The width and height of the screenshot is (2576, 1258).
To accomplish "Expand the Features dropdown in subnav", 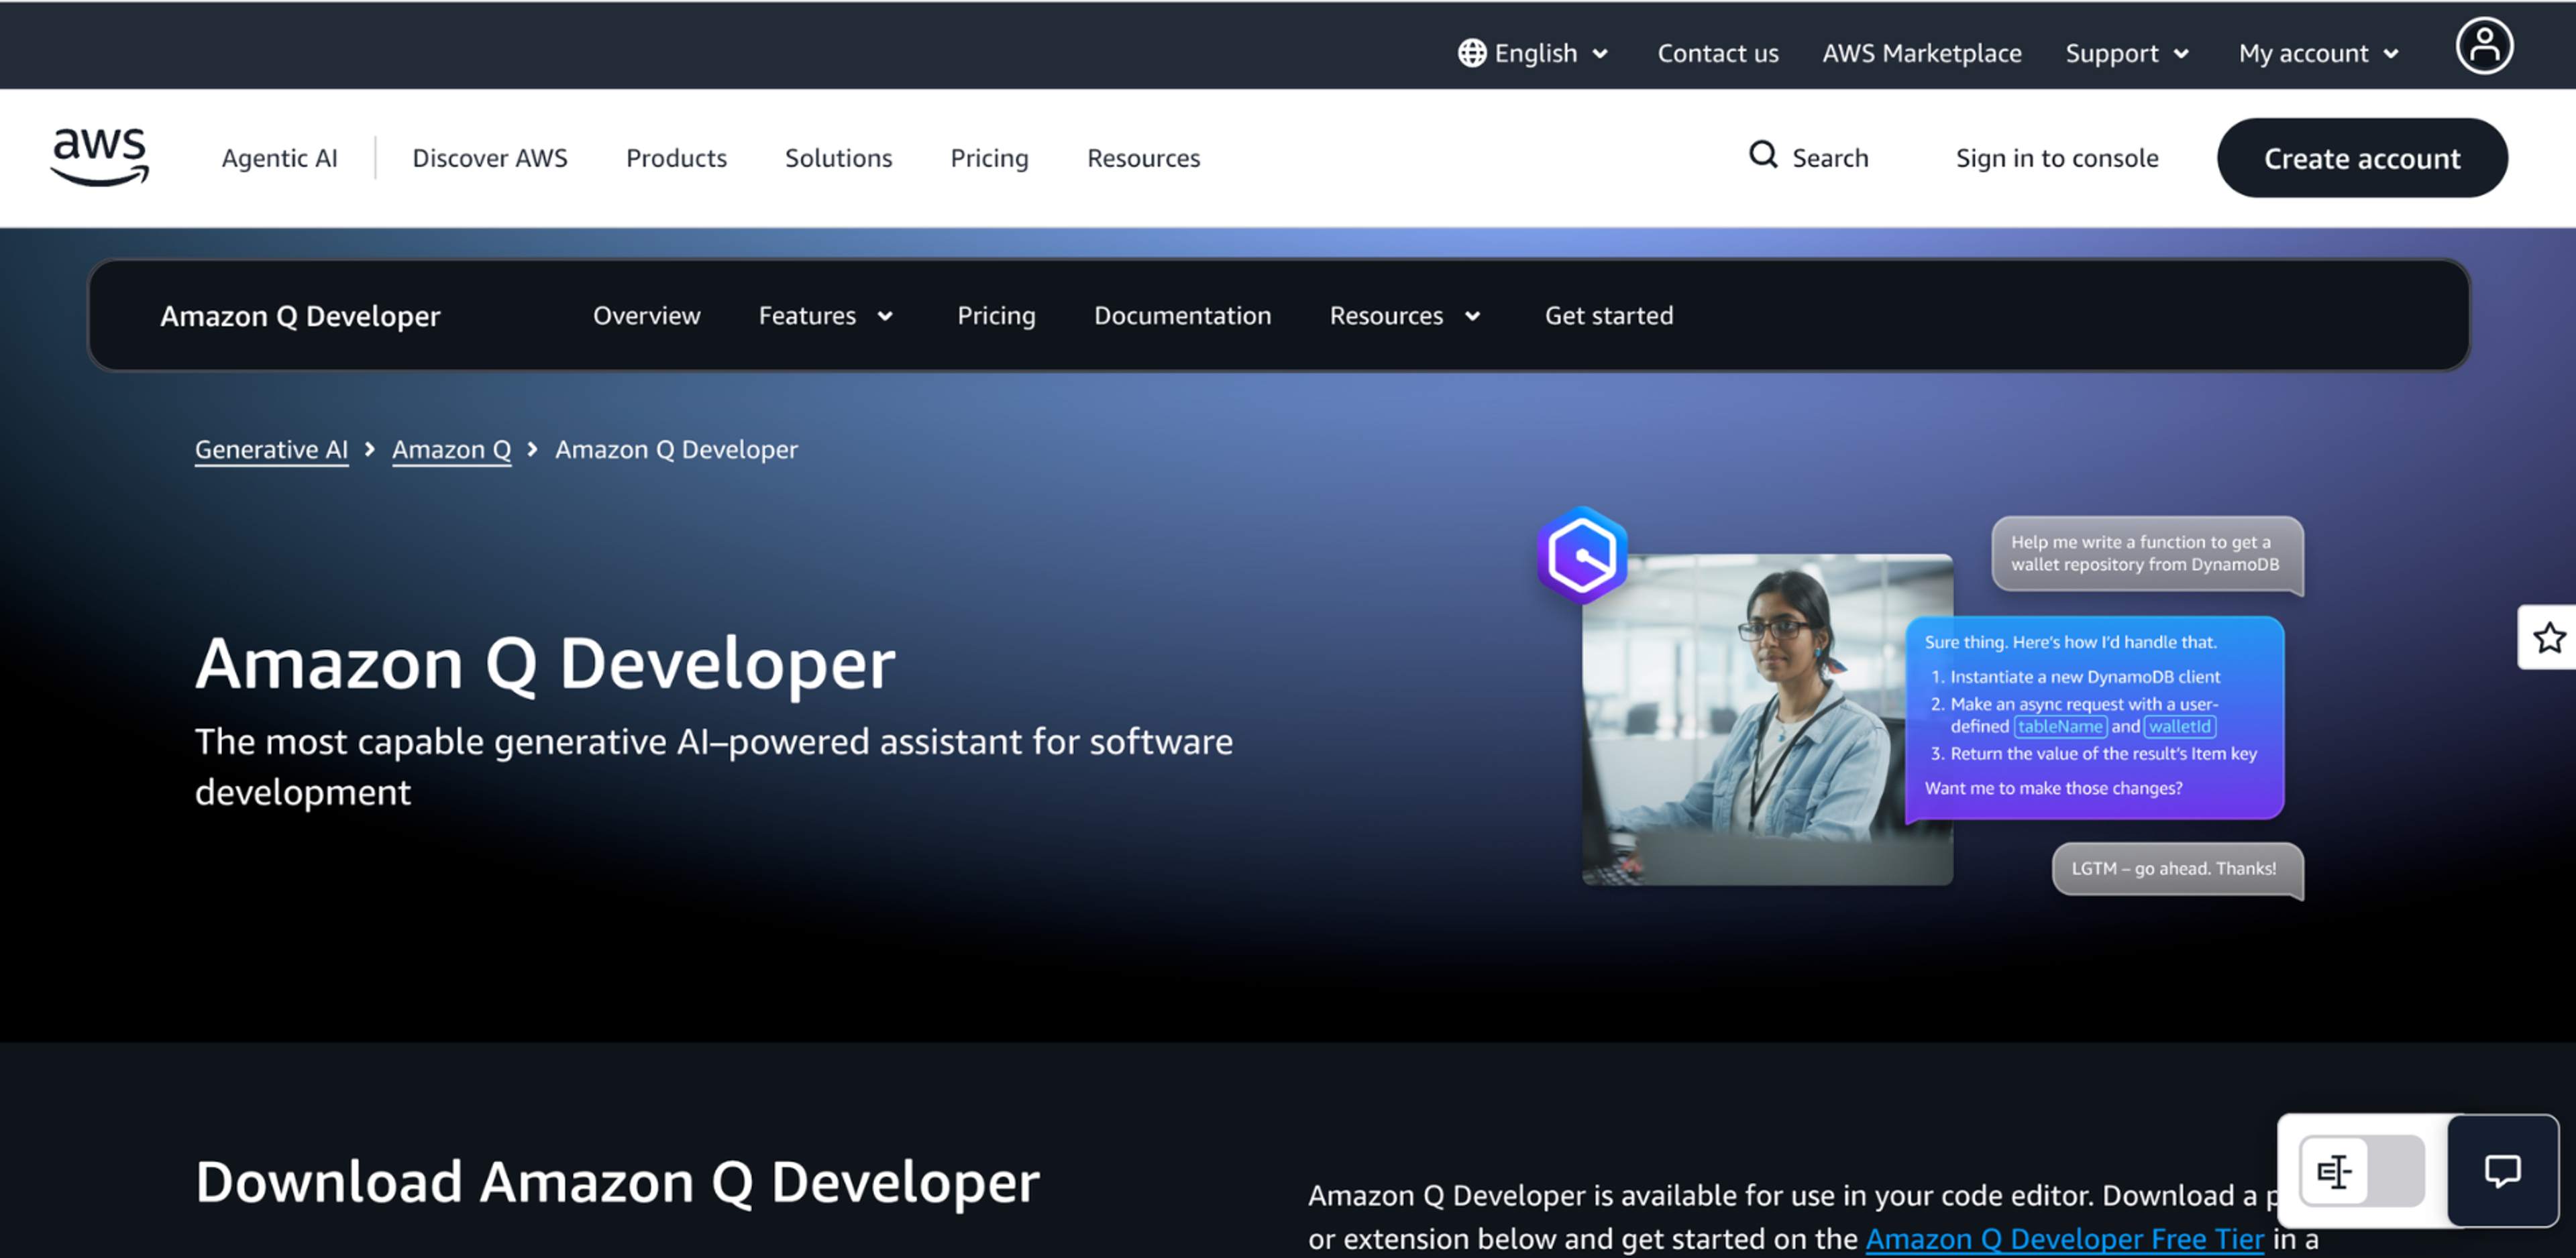I will [x=825, y=316].
